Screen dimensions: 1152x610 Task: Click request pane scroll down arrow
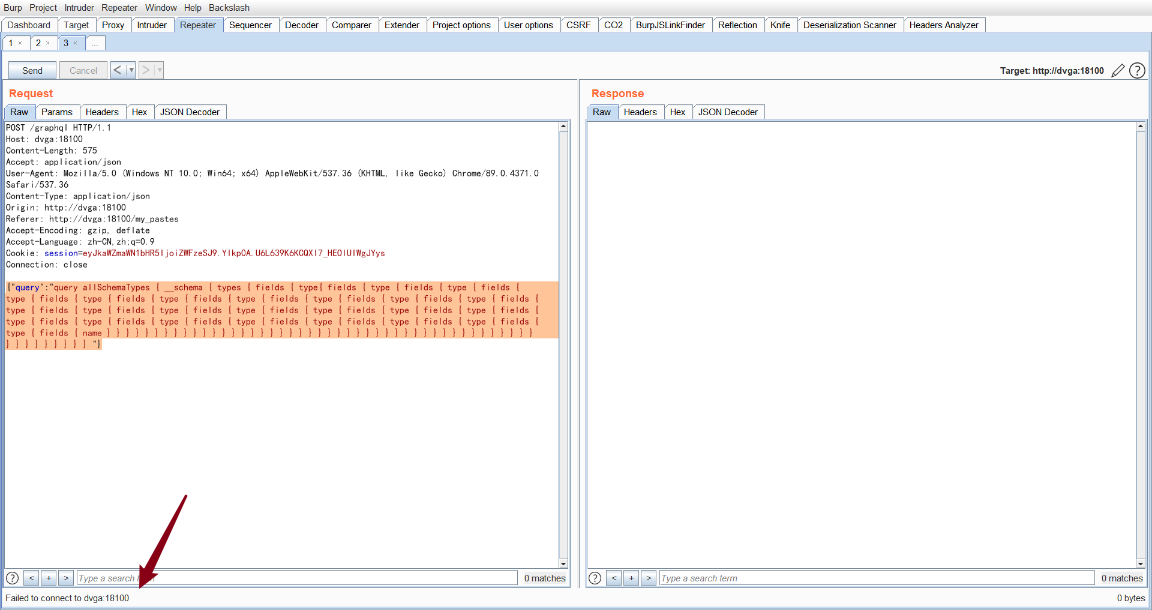tap(564, 564)
